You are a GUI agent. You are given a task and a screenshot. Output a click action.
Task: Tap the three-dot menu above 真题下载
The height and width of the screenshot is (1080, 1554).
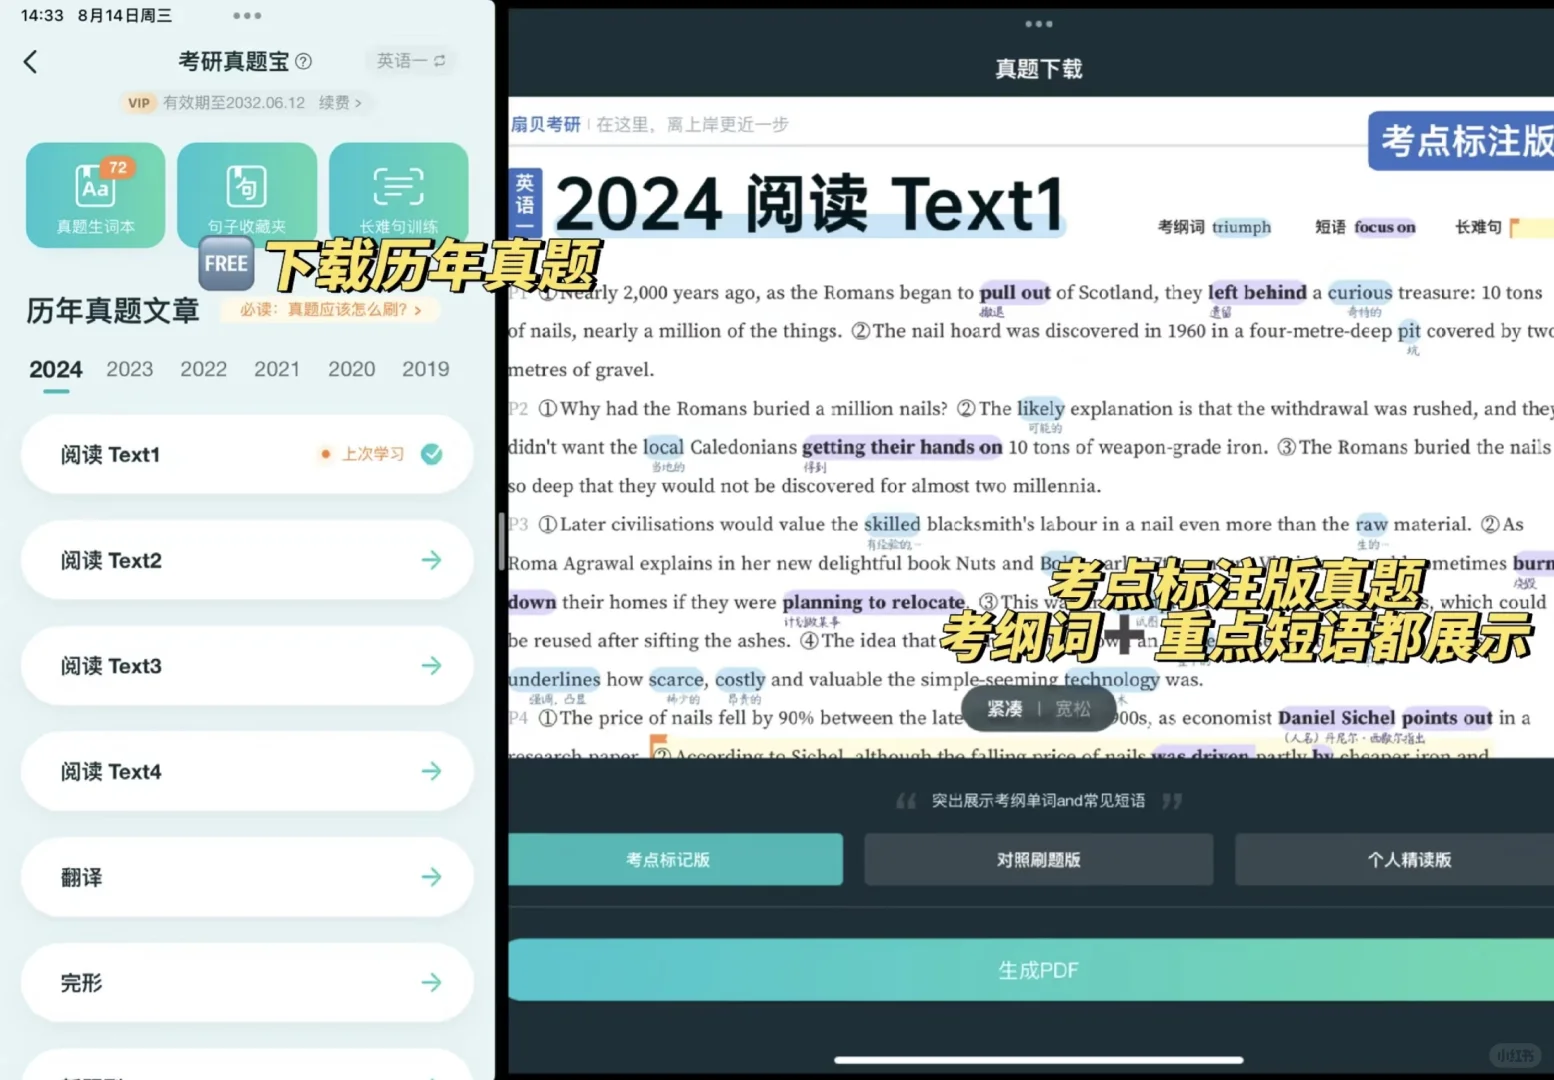[x=1038, y=23]
